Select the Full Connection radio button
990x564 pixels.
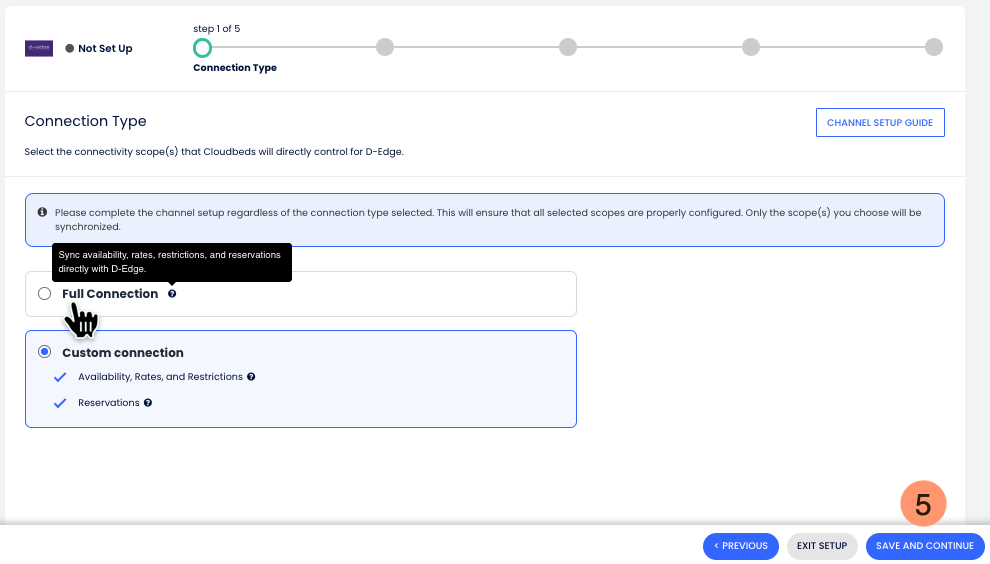point(44,294)
